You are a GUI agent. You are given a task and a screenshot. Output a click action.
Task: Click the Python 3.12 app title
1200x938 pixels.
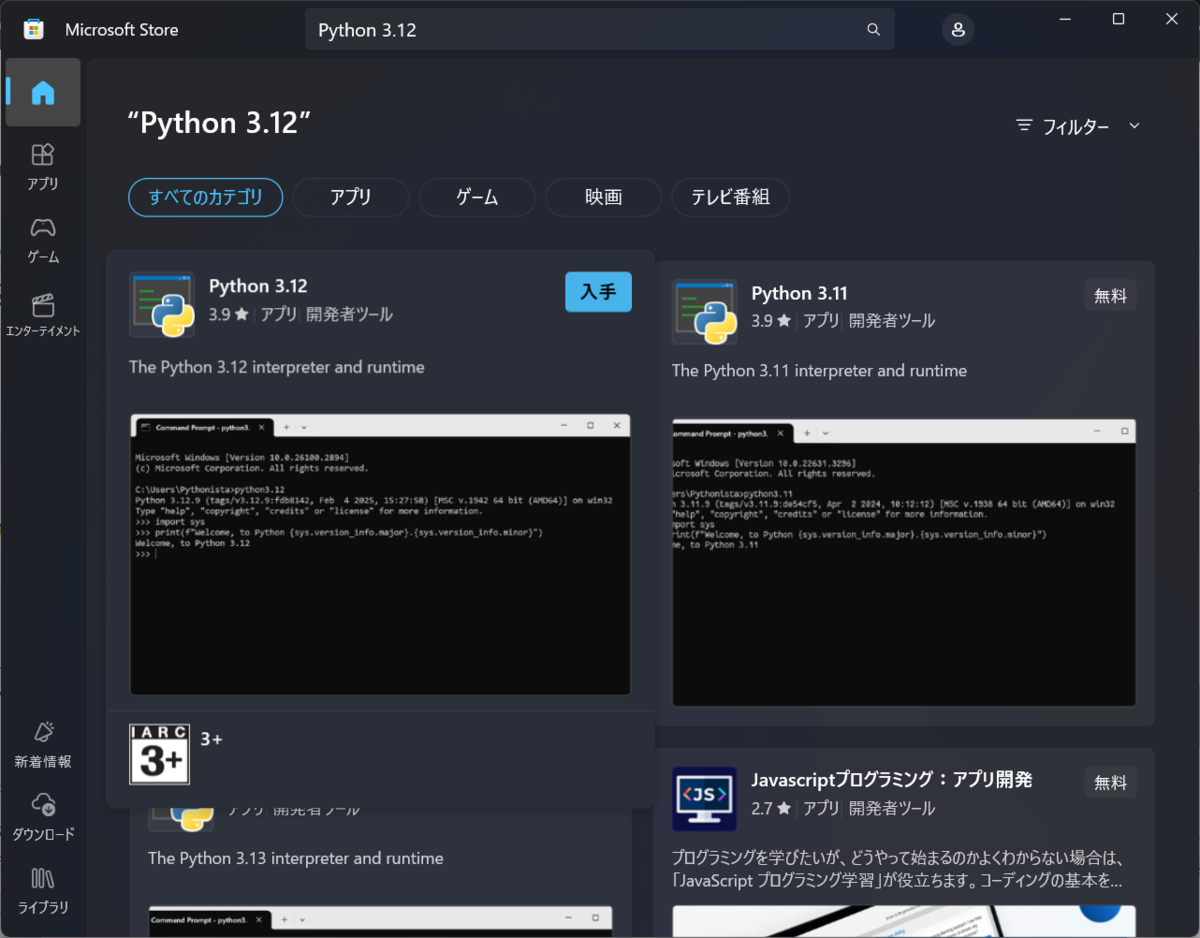pyautogui.click(x=258, y=286)
